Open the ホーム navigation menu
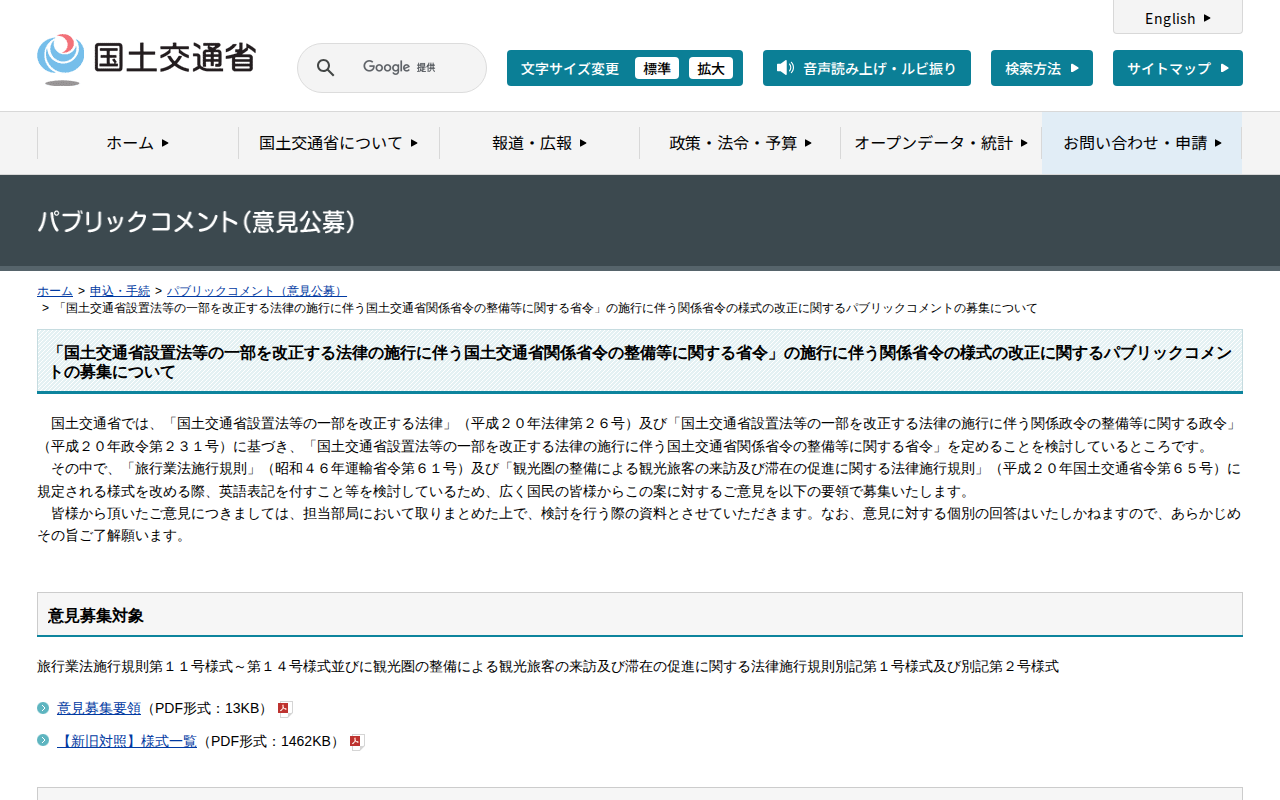This screenshot has height=800, width=1280. (138, 143)
